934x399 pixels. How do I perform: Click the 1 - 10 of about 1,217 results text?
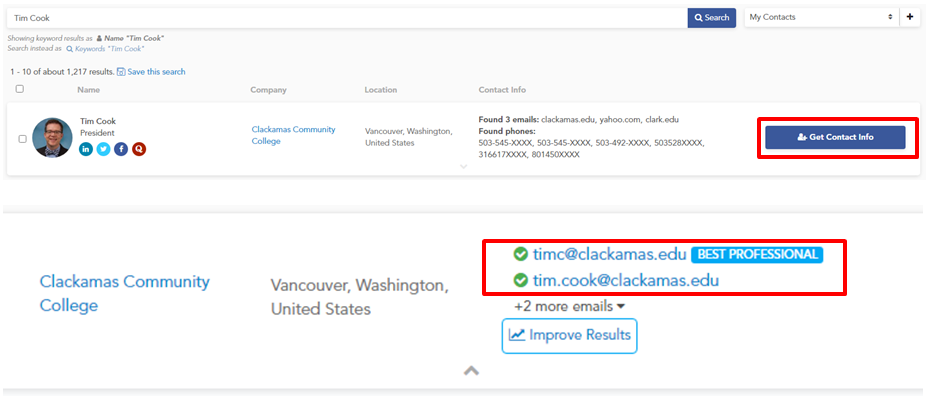(62, 71)
